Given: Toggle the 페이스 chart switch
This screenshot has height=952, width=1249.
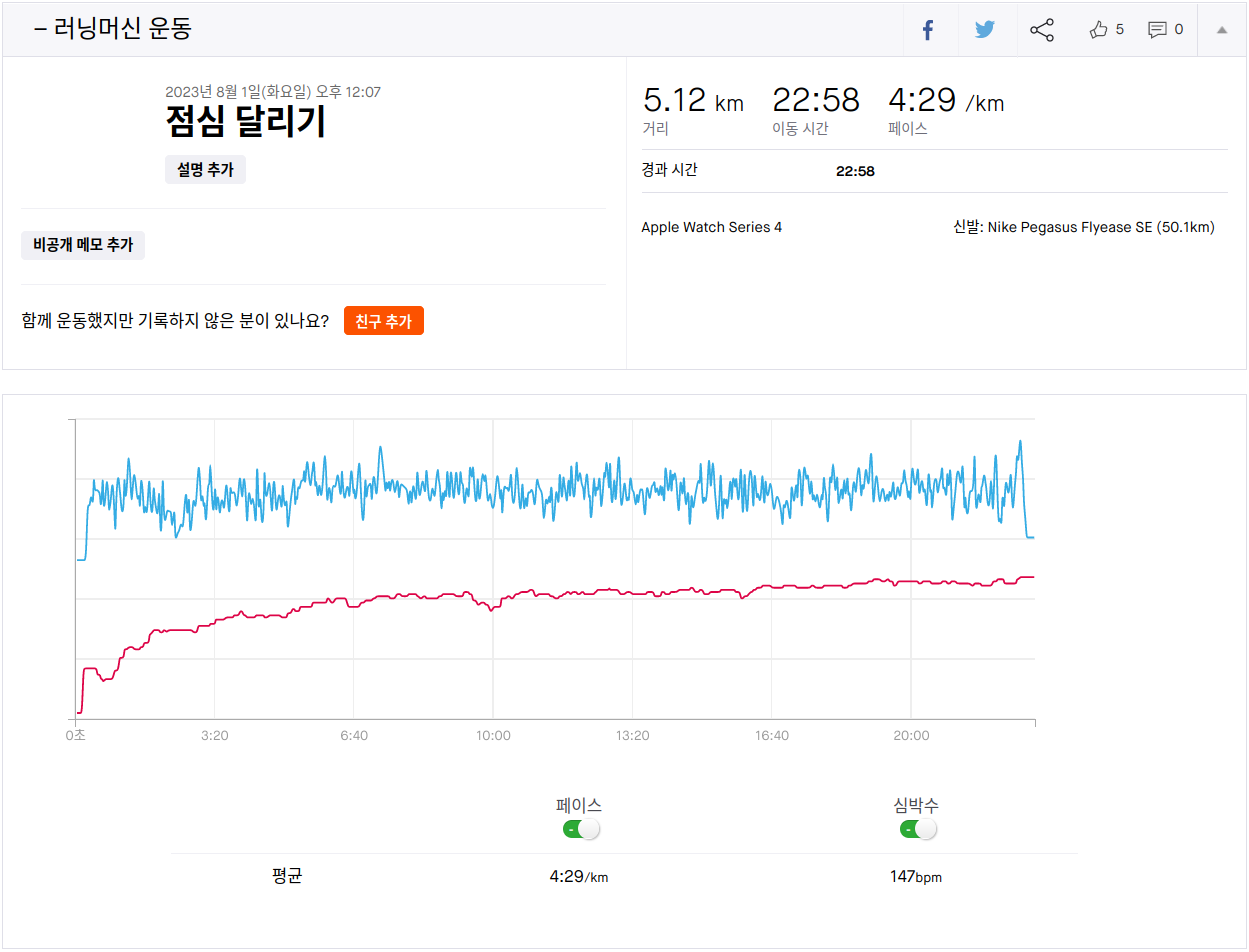Looking at the screenshot, I should tap(581, 829).
